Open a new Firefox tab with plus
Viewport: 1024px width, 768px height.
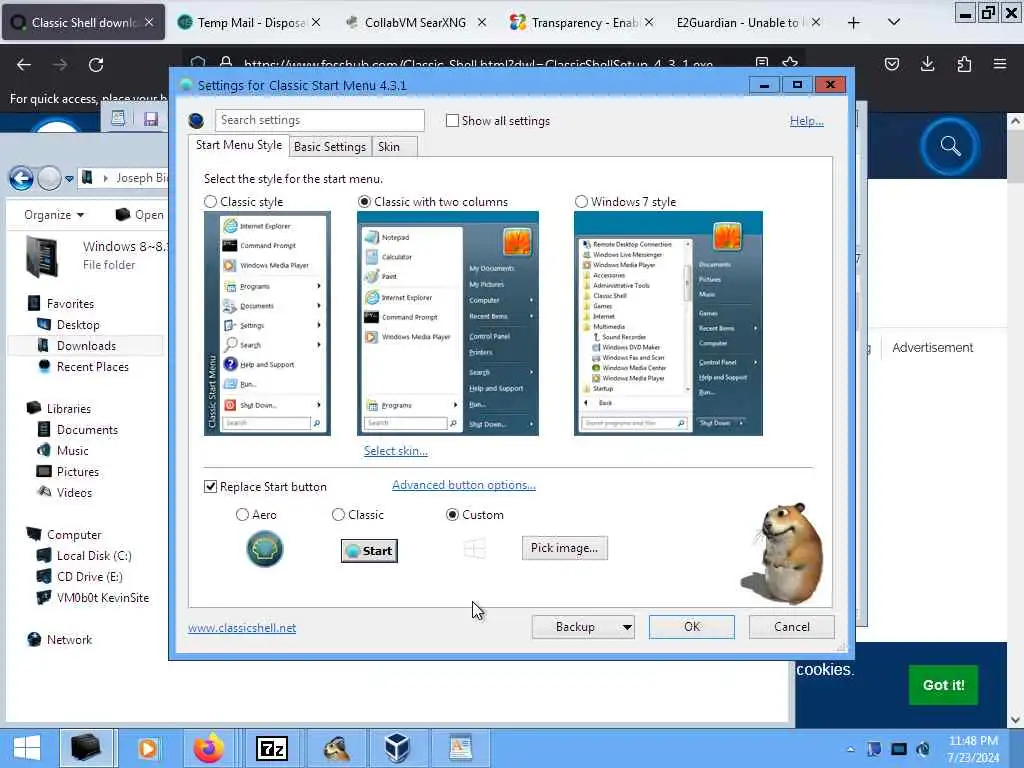point(854,23)
